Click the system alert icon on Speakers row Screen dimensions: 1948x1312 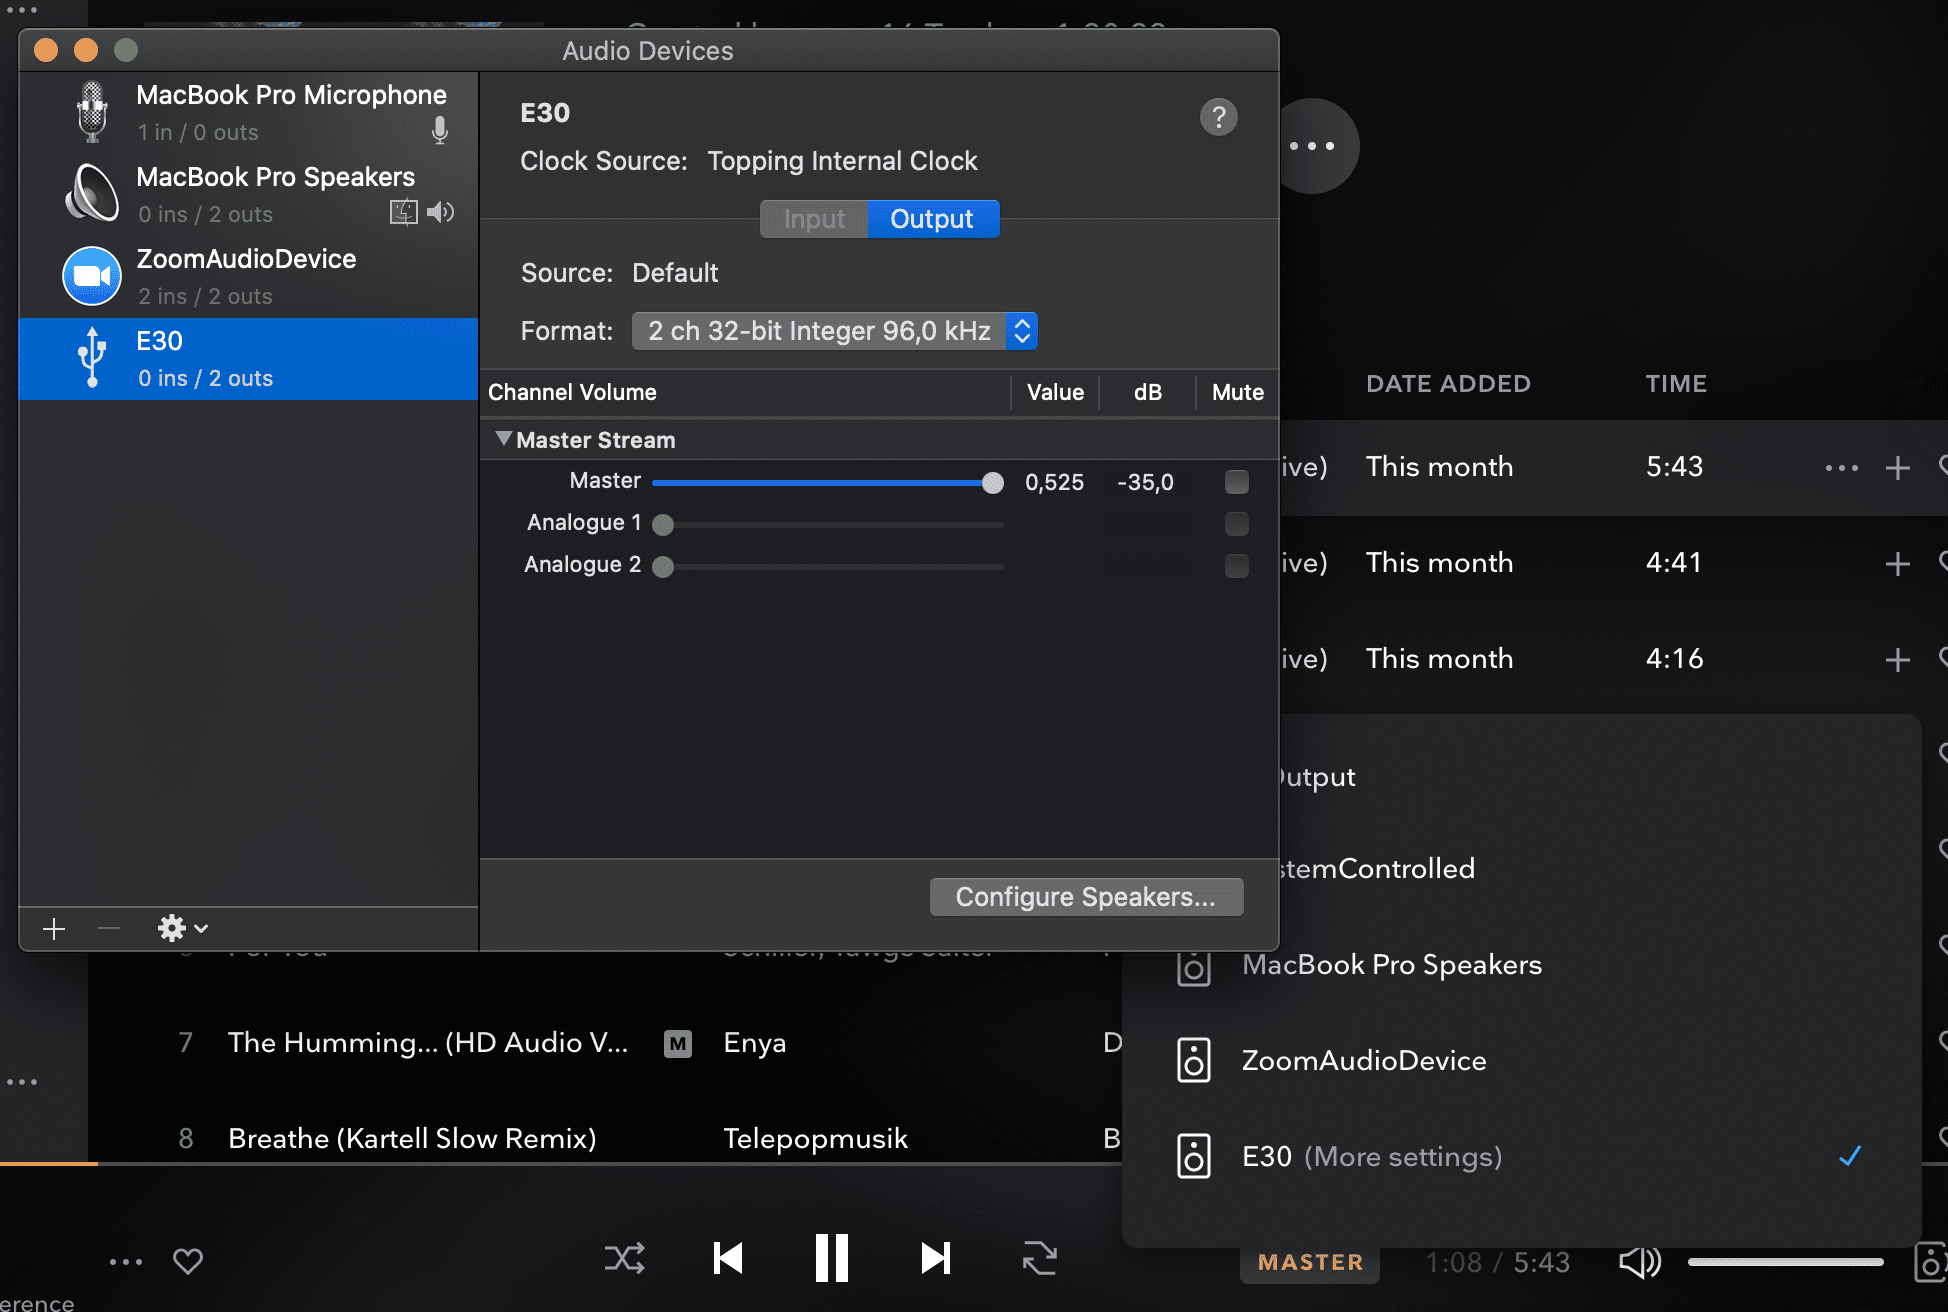coord(404,212)
